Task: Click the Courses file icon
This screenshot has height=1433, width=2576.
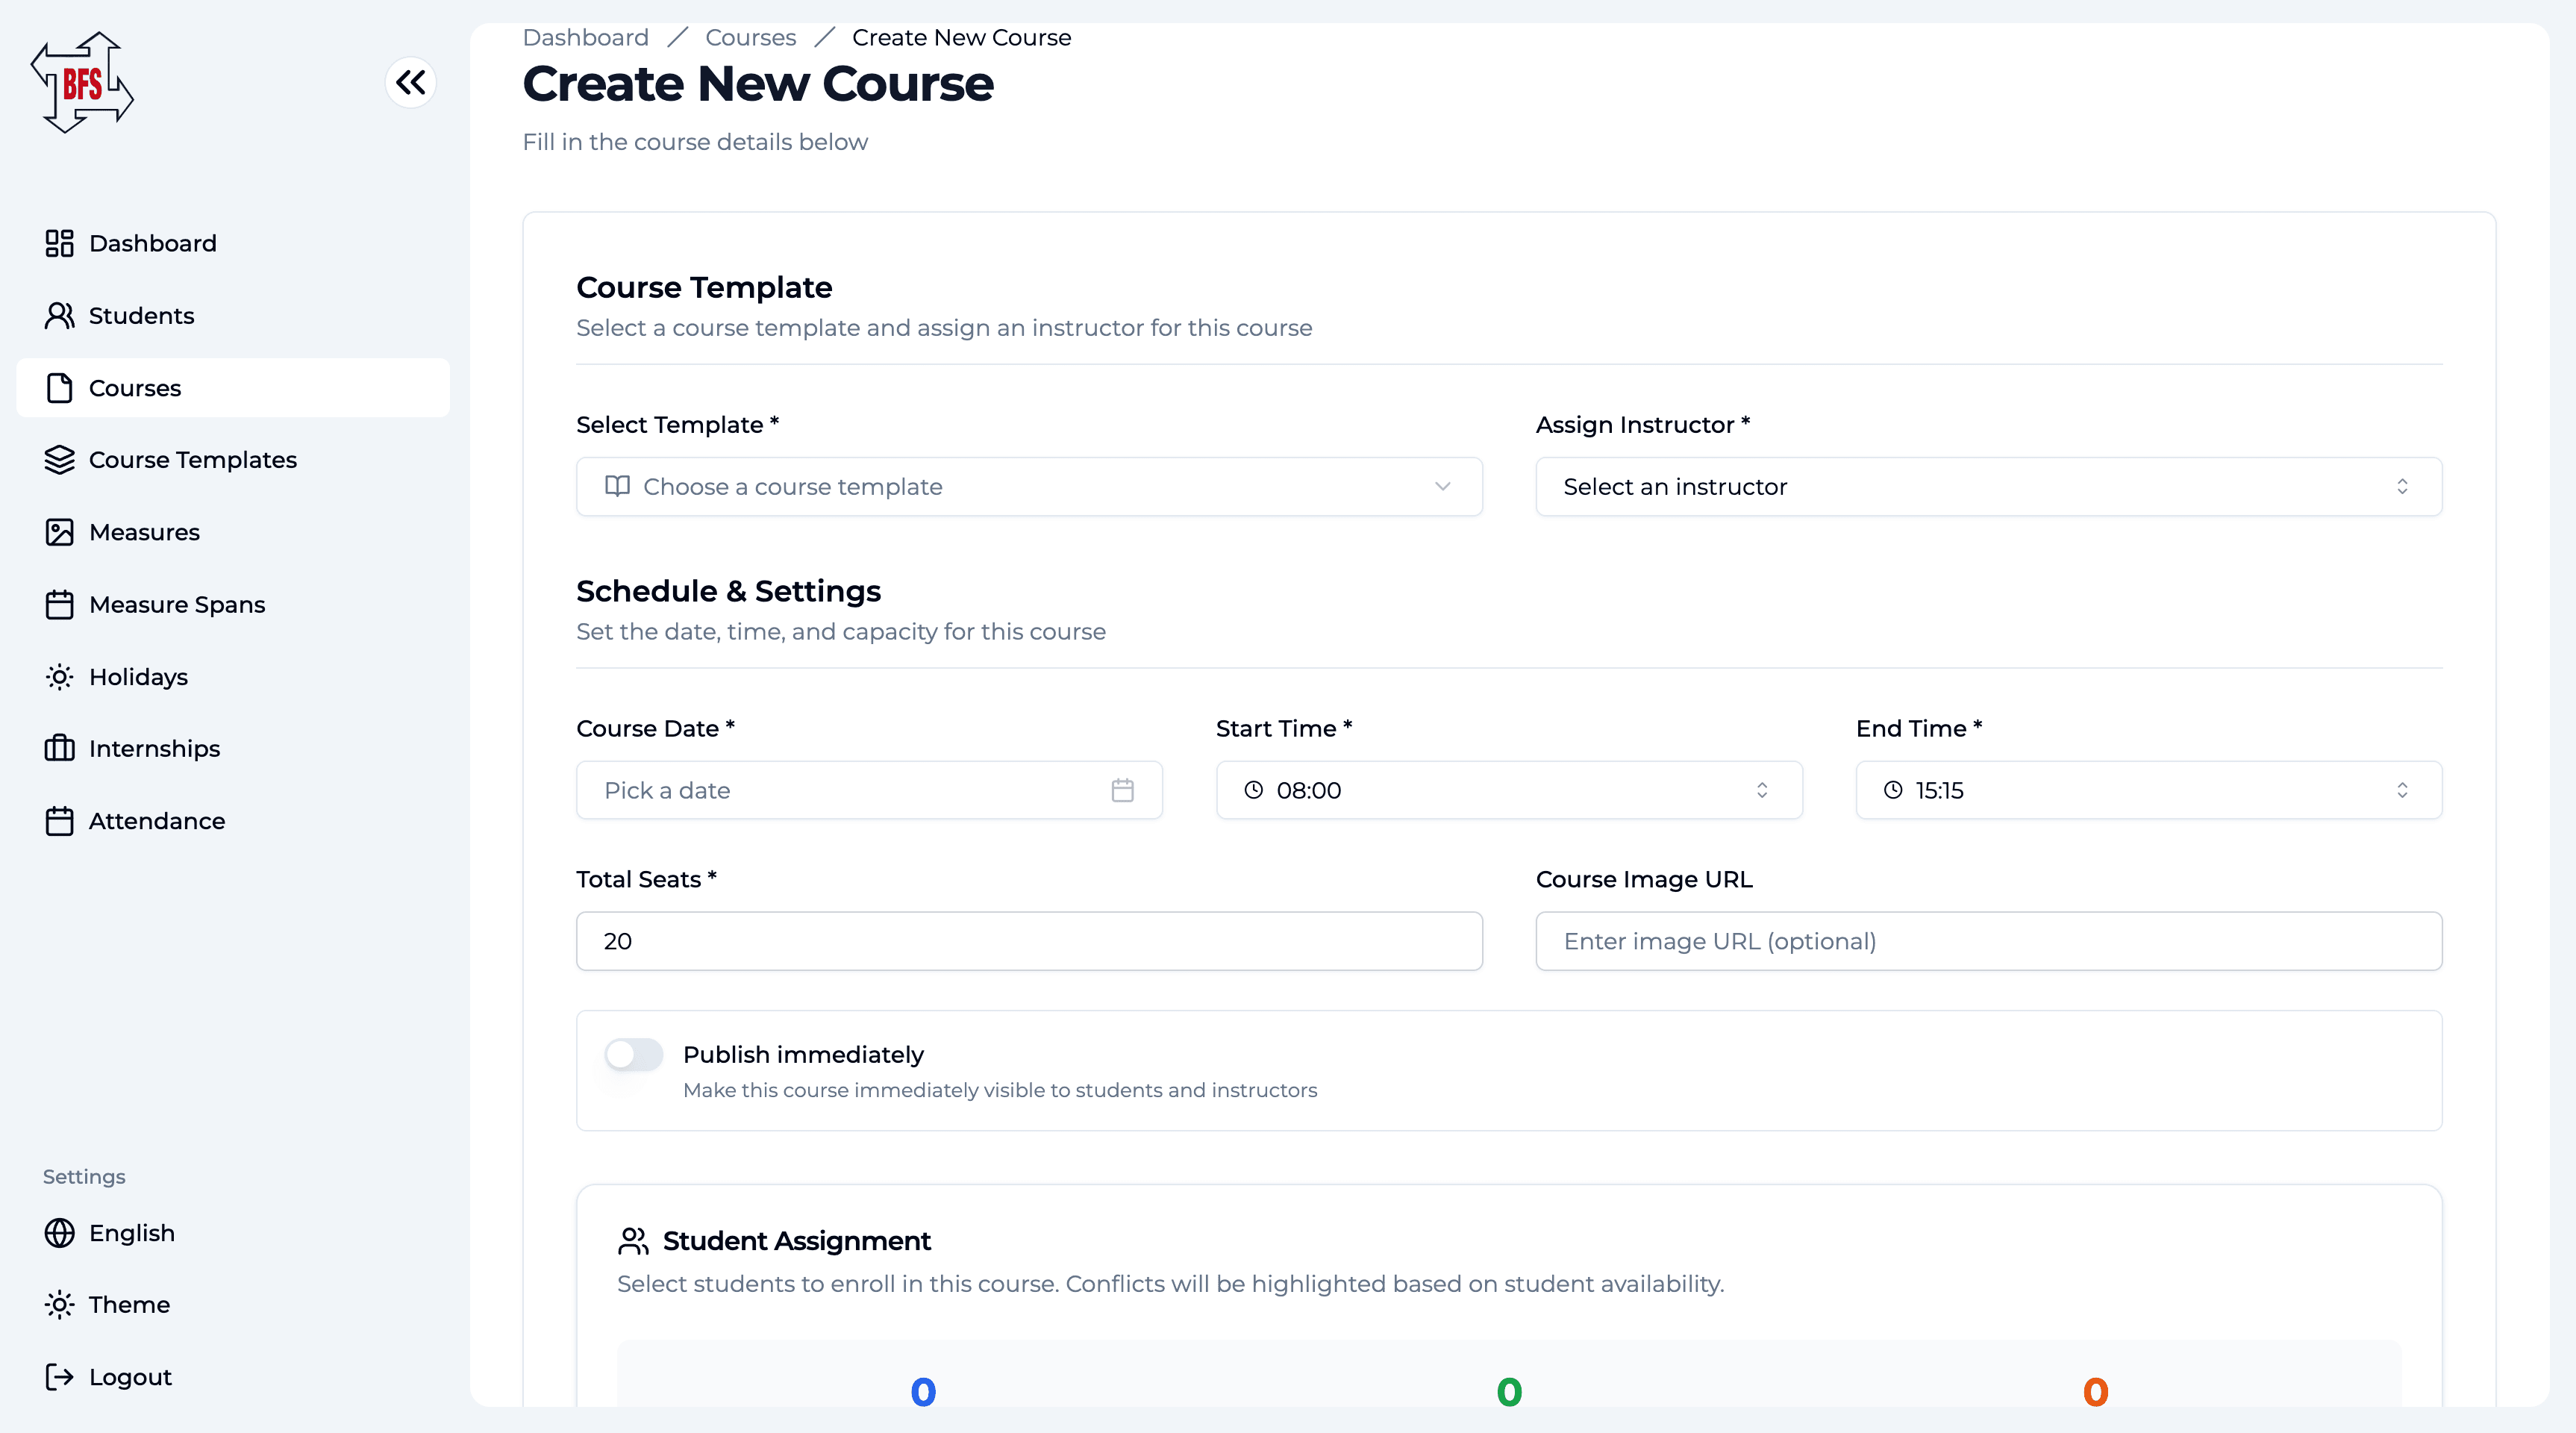Action: [59, 388]
